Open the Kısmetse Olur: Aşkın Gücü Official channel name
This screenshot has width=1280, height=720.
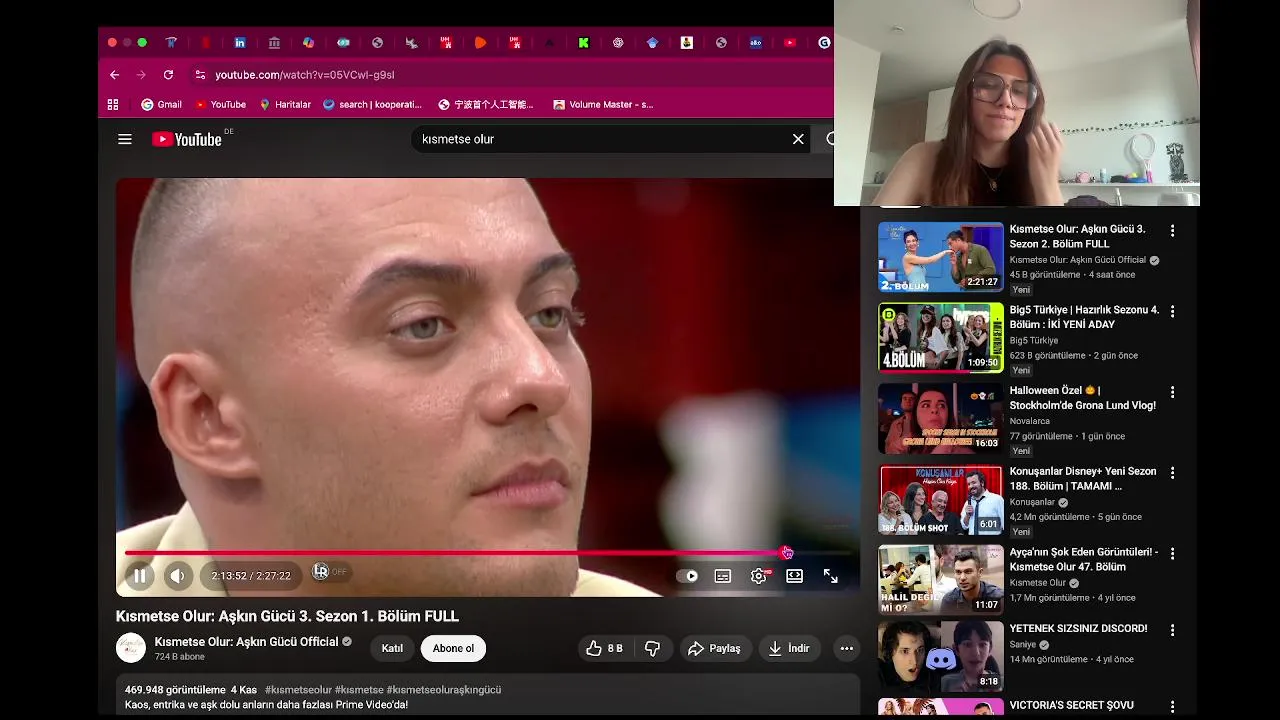point(246,641)
